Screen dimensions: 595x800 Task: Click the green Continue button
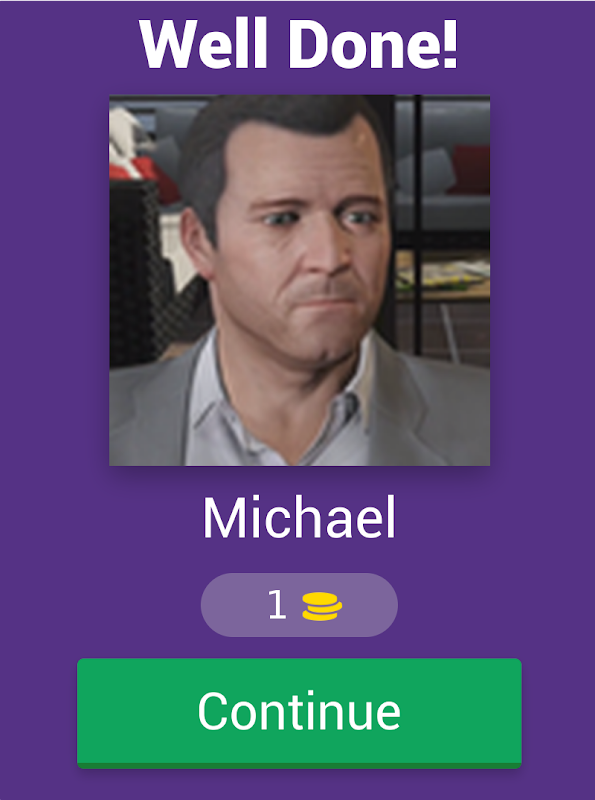pos(299,713)
